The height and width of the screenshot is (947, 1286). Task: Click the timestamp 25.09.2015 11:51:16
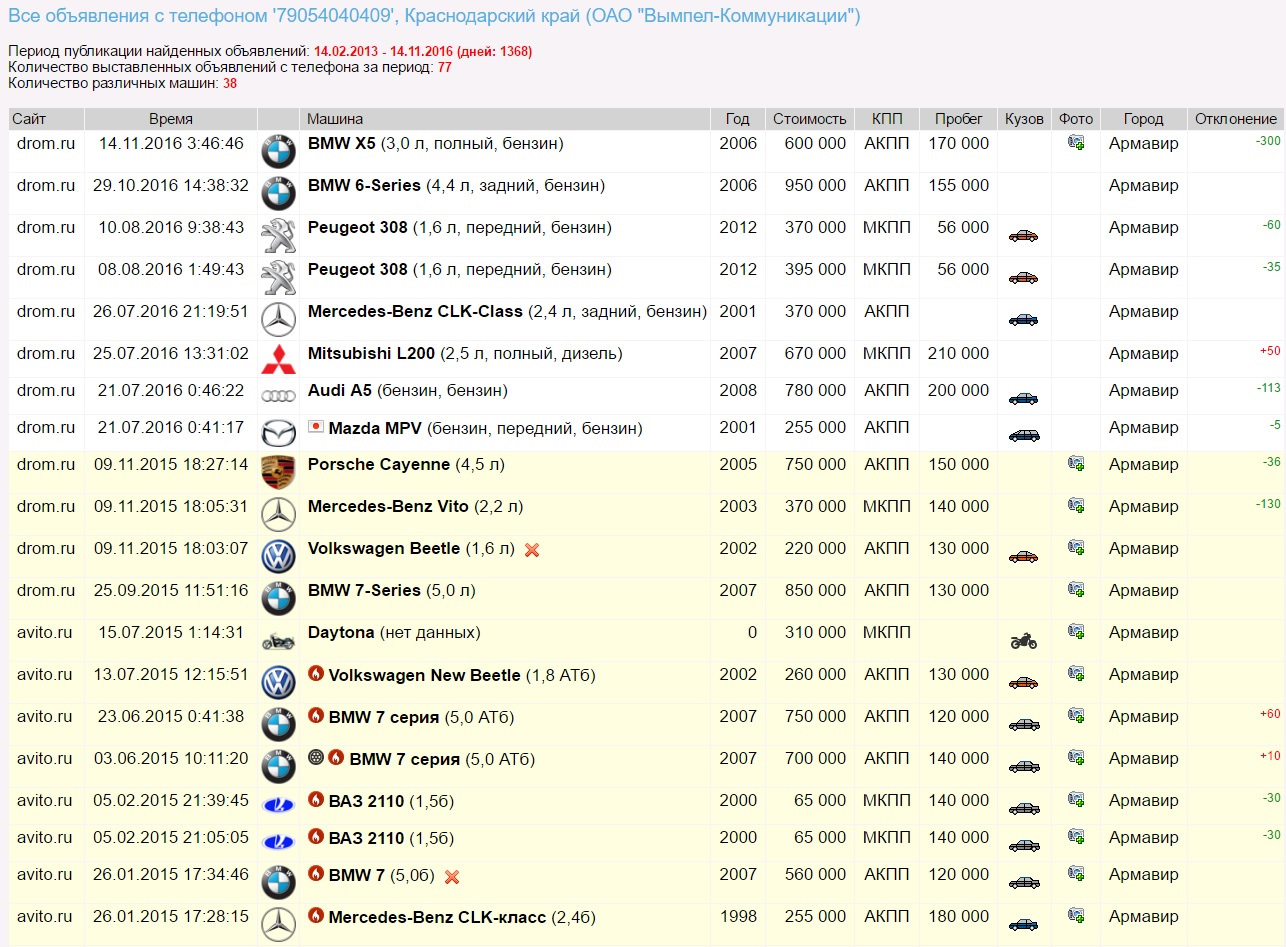click(171, 591)
